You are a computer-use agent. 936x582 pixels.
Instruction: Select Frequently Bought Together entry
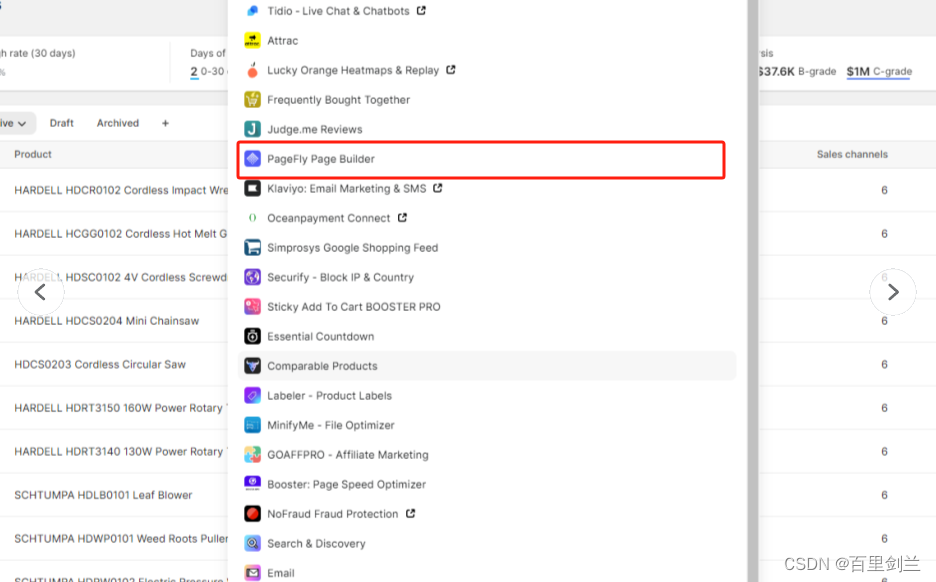coord(487,100)
